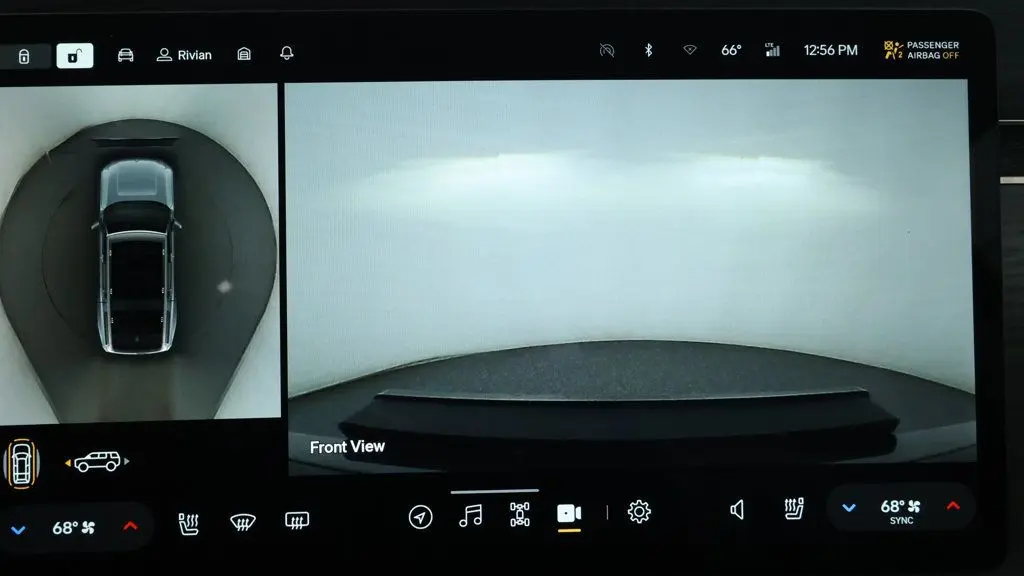This screenshot has width=1024, height=576.
Task: Open the settings gear
Action: click(639, 512)
